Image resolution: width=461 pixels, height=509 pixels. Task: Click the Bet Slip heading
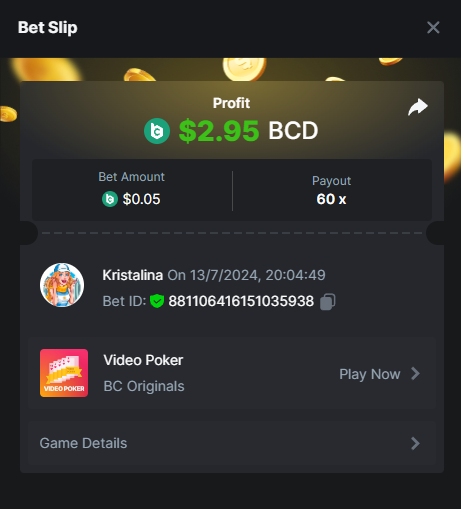(48, 28)
